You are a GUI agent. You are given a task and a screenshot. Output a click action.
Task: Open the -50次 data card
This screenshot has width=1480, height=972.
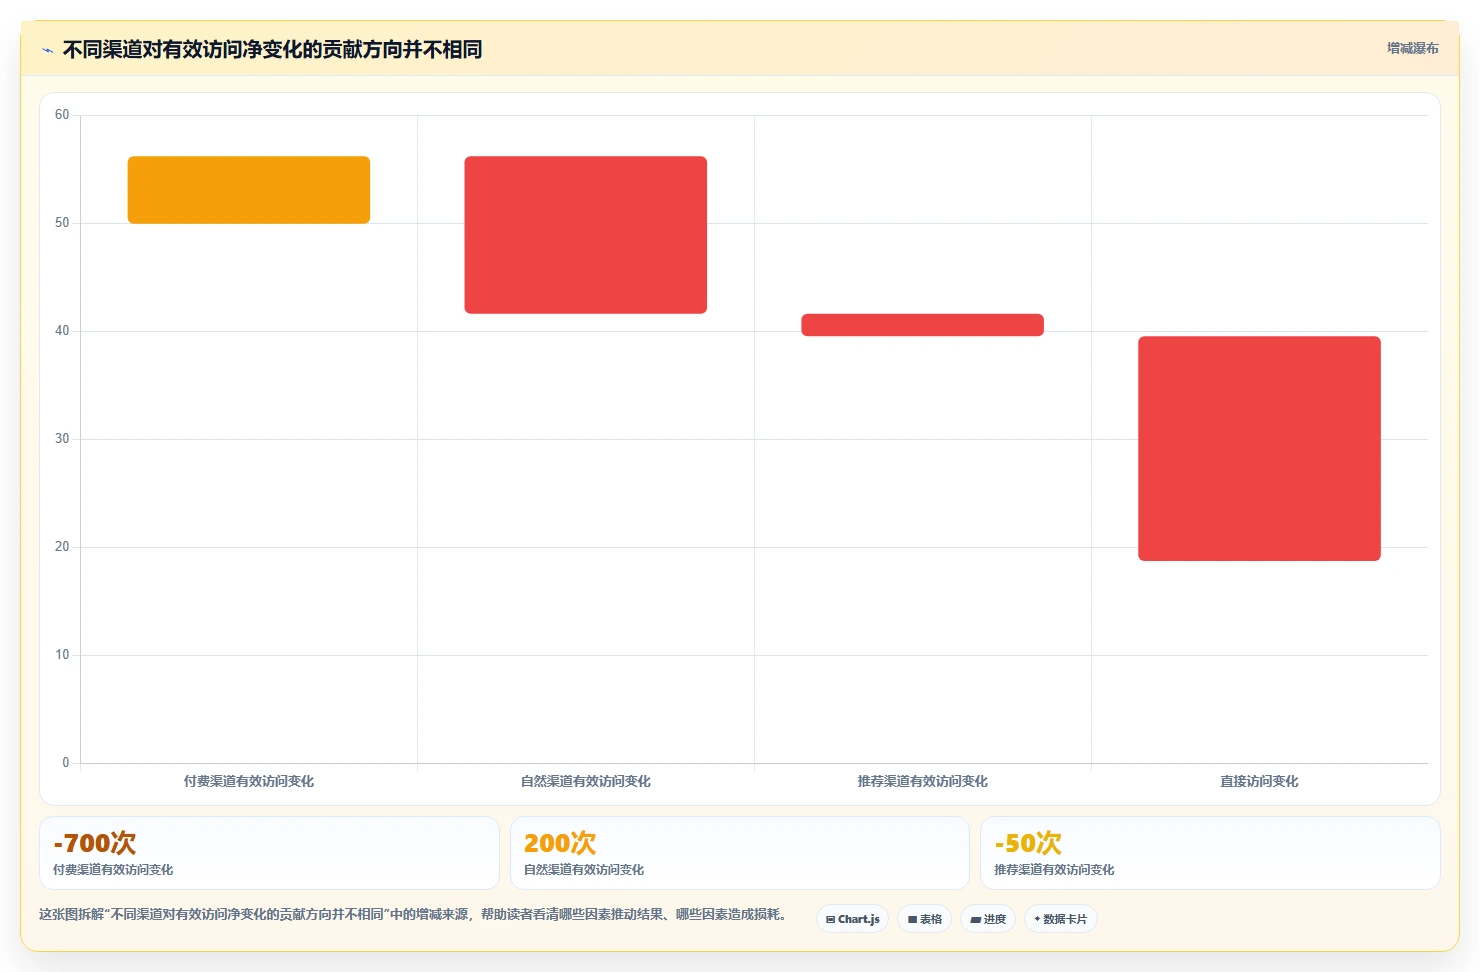click(x=1210, y=853)
